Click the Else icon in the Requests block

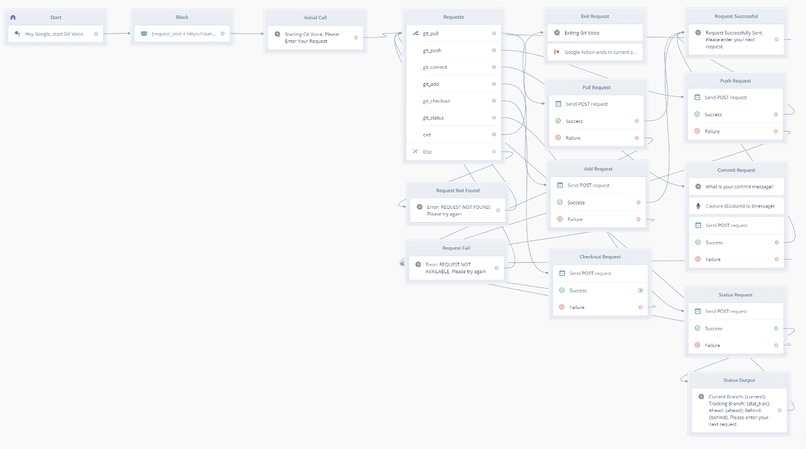tap(415, 151)
